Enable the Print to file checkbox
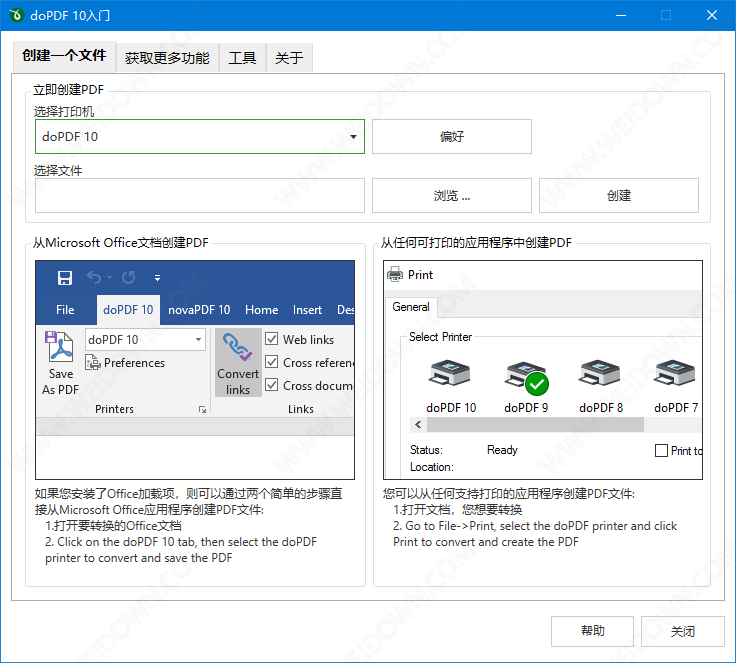Screen dimensions: 736x663 click(661, 450)
